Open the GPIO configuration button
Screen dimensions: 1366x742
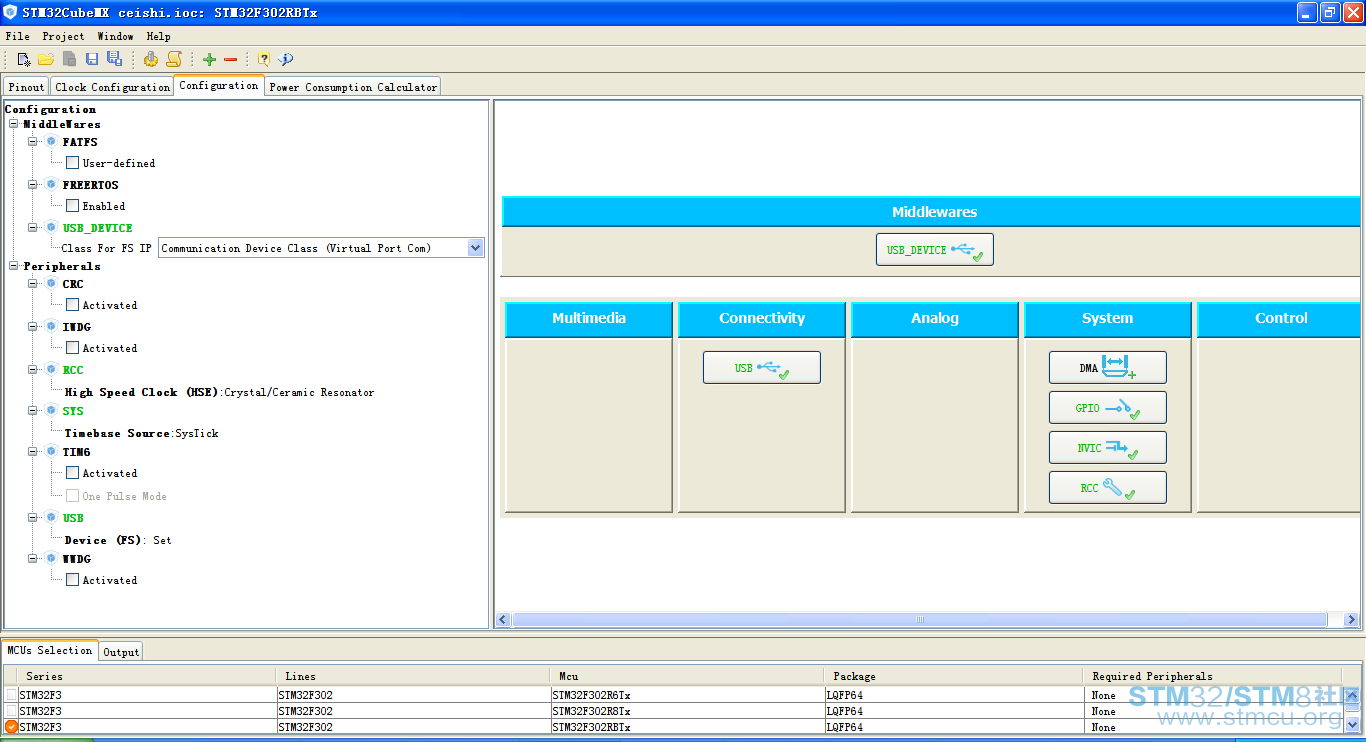tap(1108, 408)
